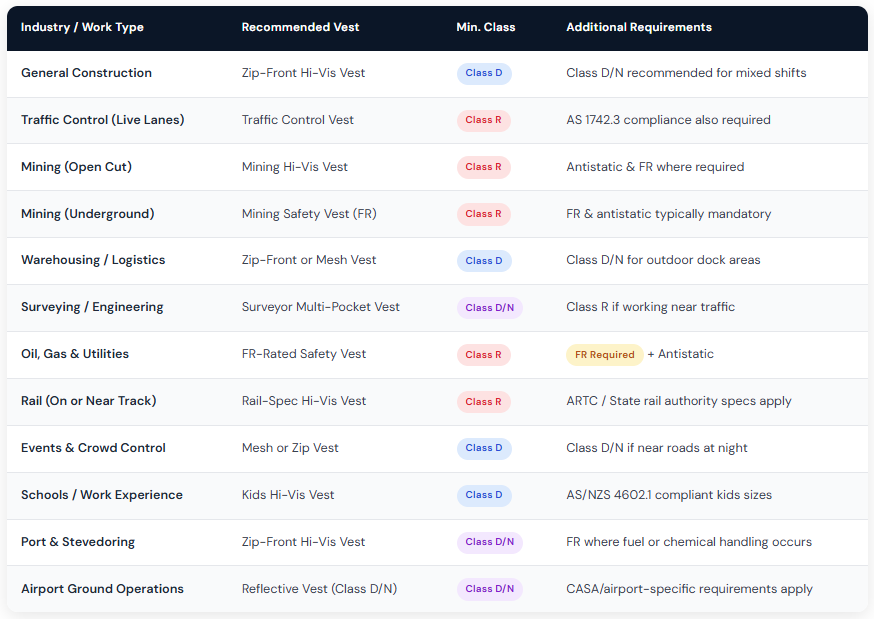
Task: Click the Surveyor Multi-Pocket Vest entry
Action: (x=320, y=307)
